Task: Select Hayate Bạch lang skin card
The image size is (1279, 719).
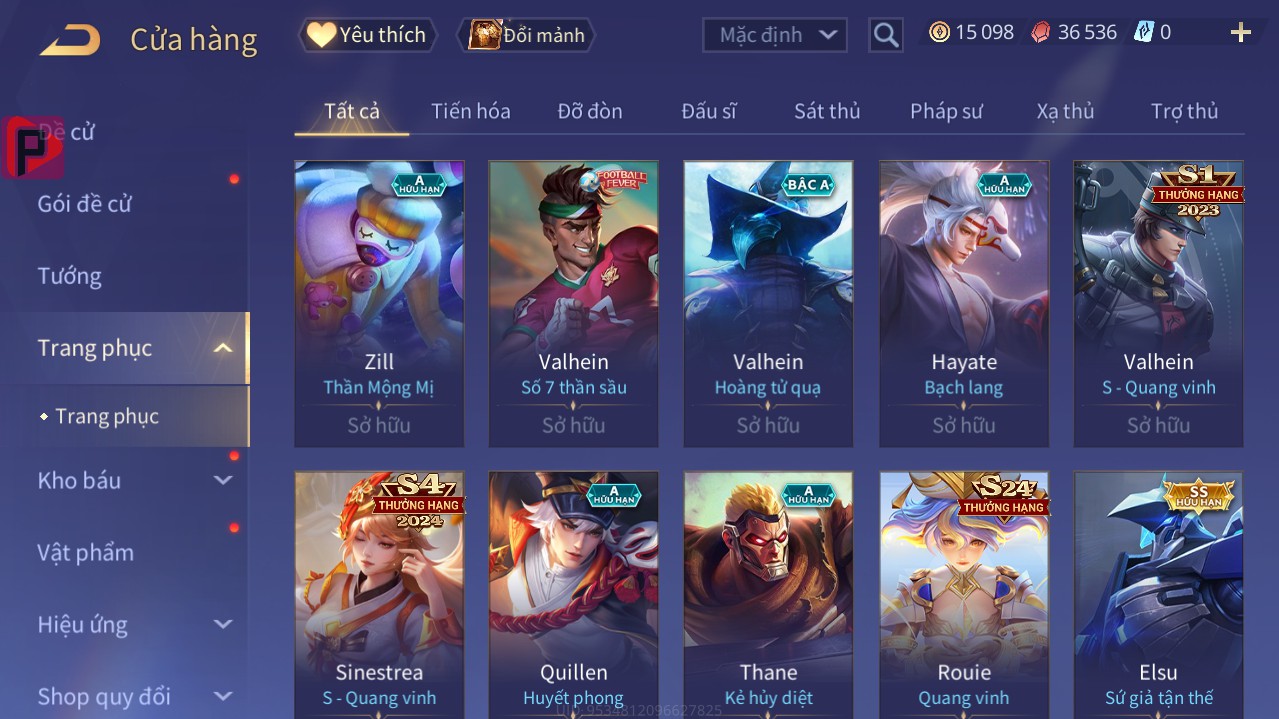Action: (x=964, y=304)
